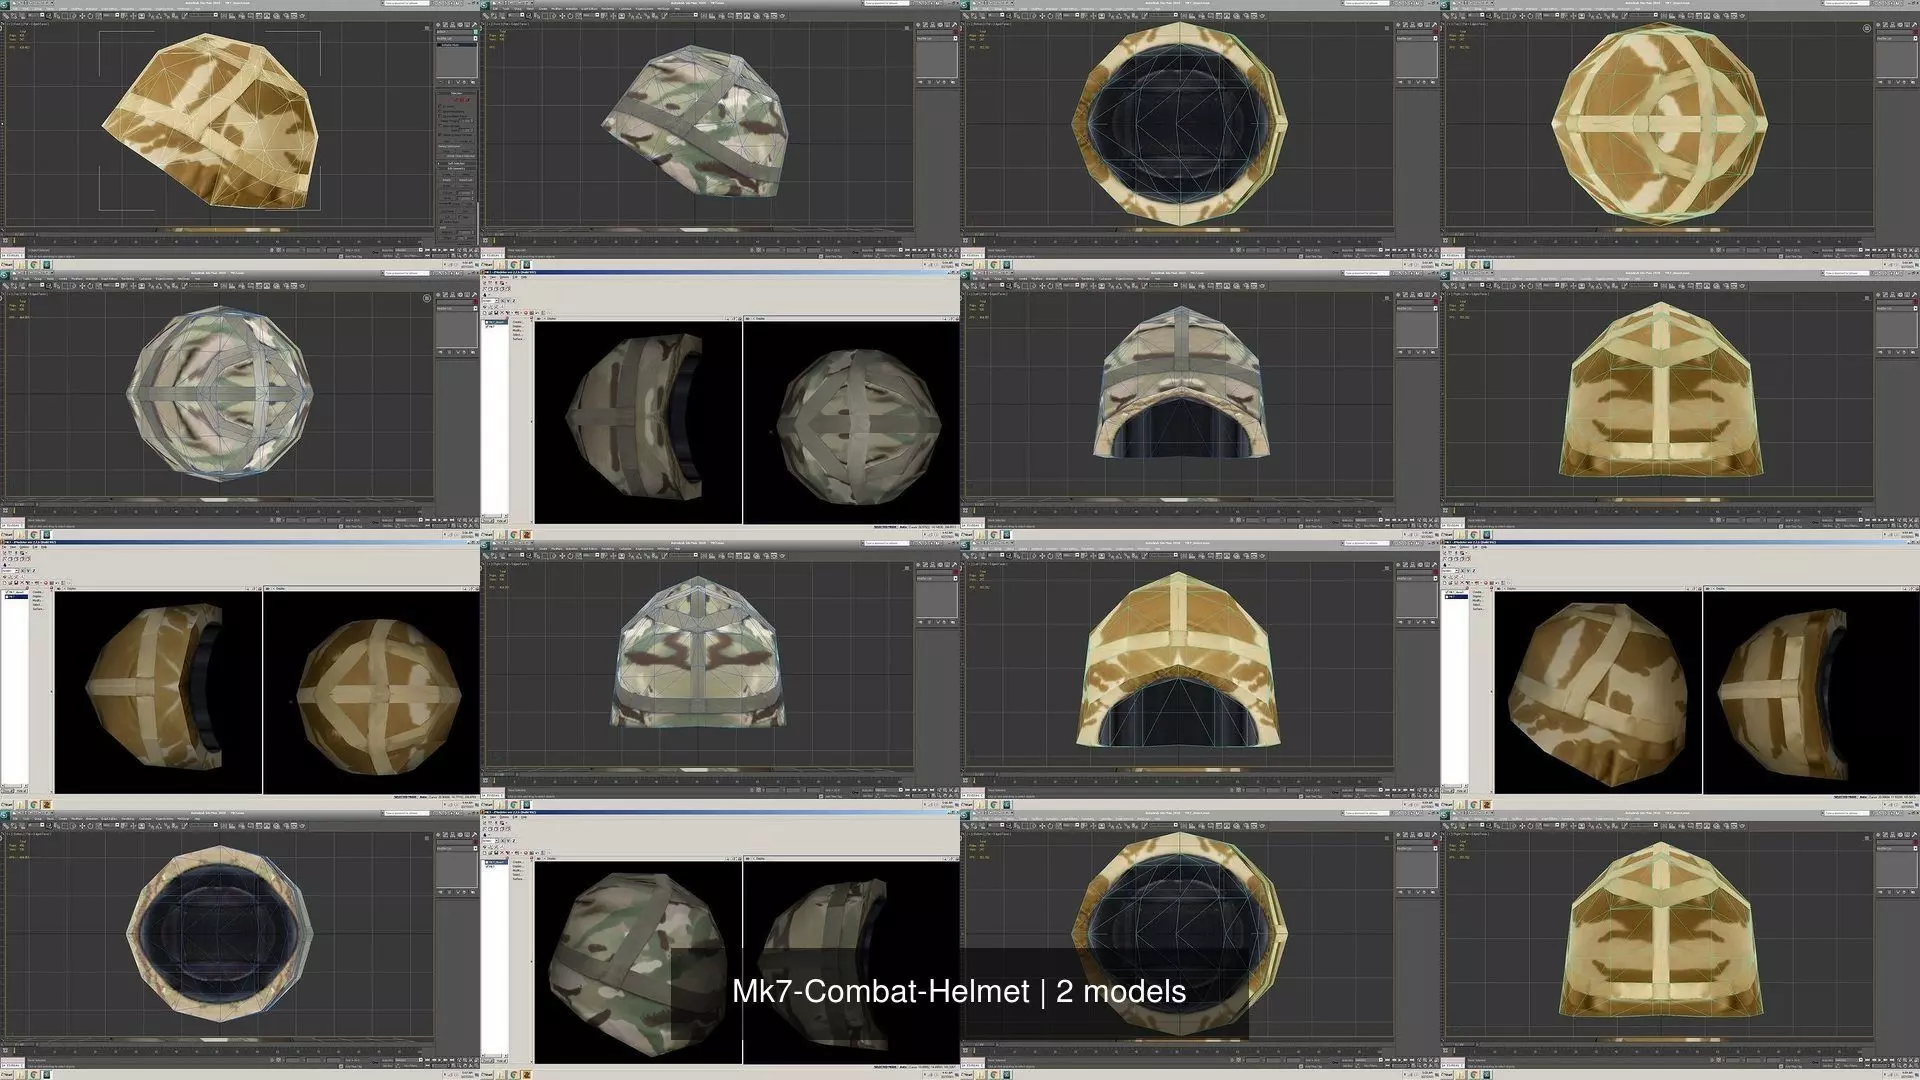Open Rendering menu above tilted desert helmet window
The height and width of the screenshot is (1080, 1920).
pos(128,9)
